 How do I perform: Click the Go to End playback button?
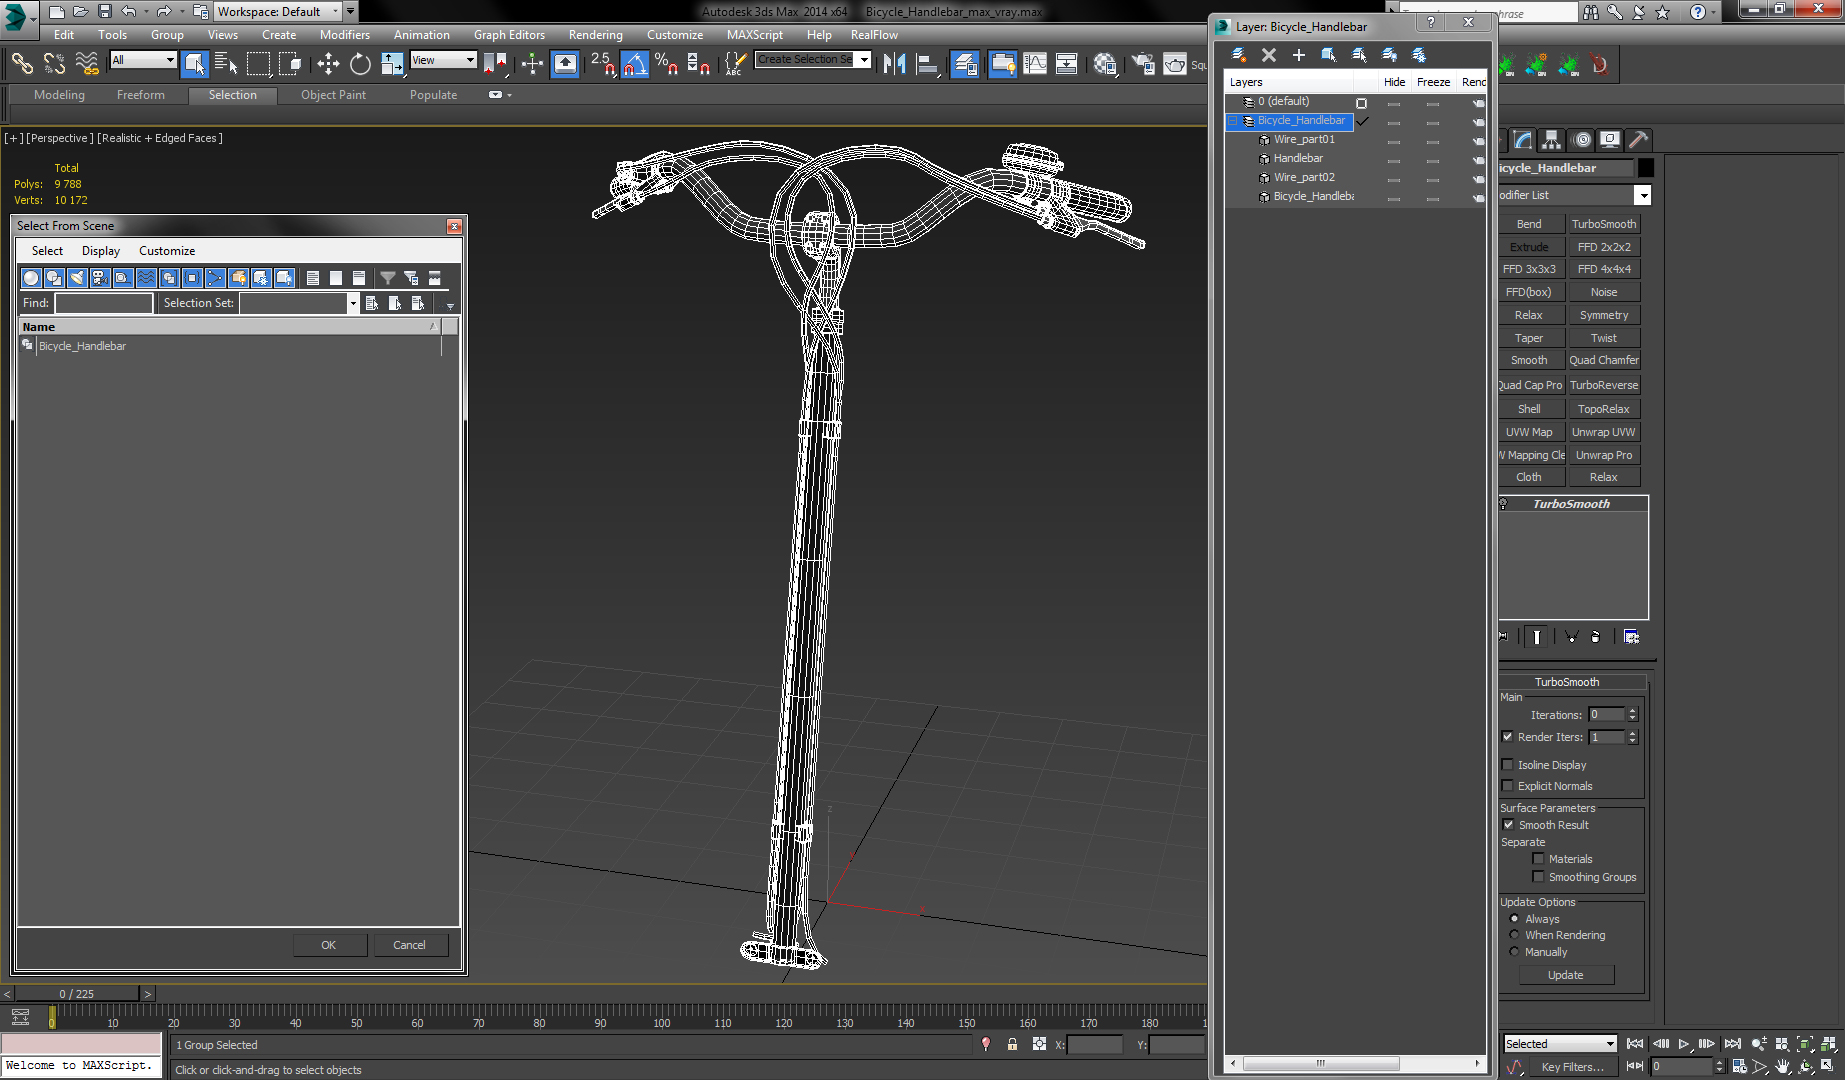1733,1044
